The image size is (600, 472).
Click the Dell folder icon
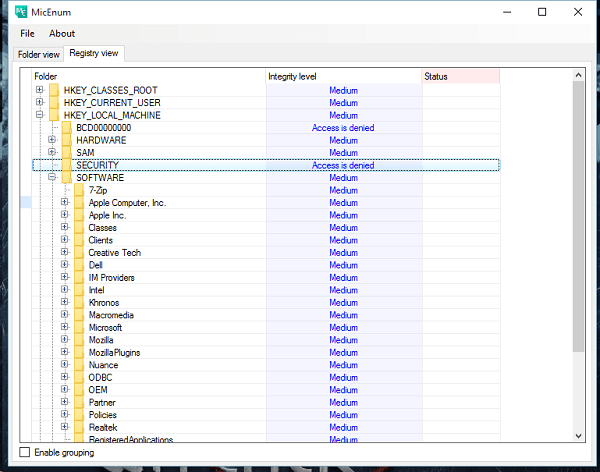coord(79,265)
